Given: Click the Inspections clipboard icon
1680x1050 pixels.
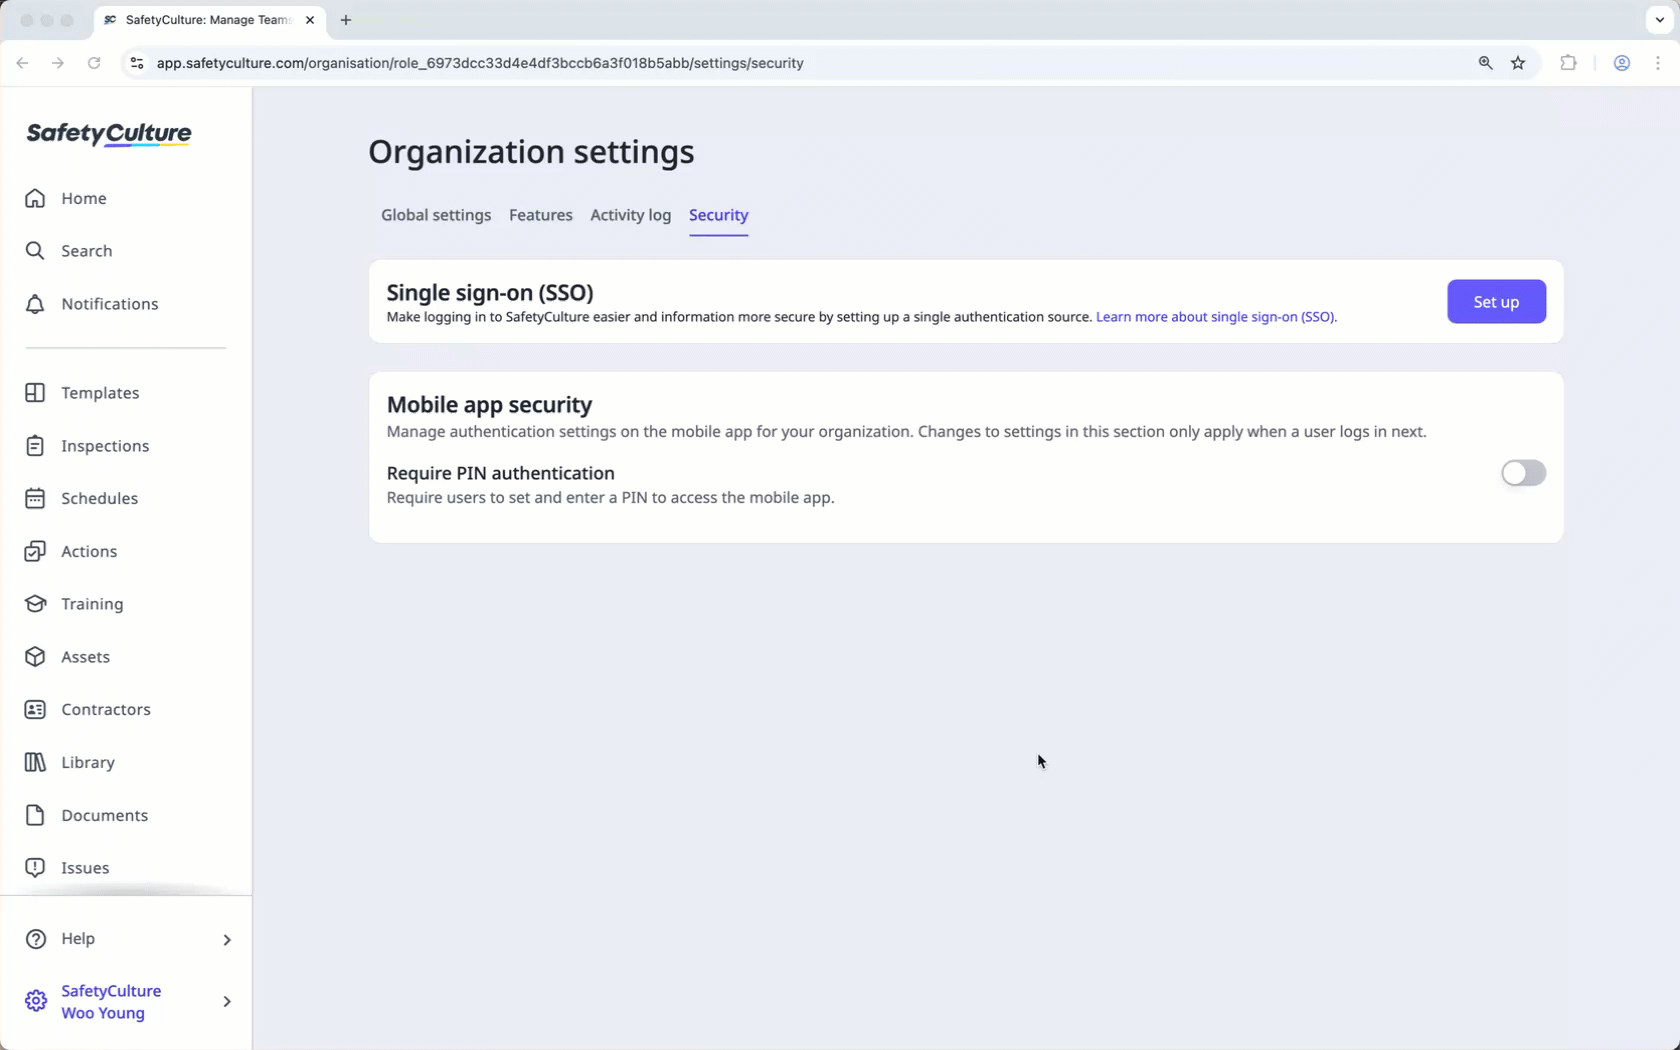Looking at the screenshot, I should (x=35, y=446).
